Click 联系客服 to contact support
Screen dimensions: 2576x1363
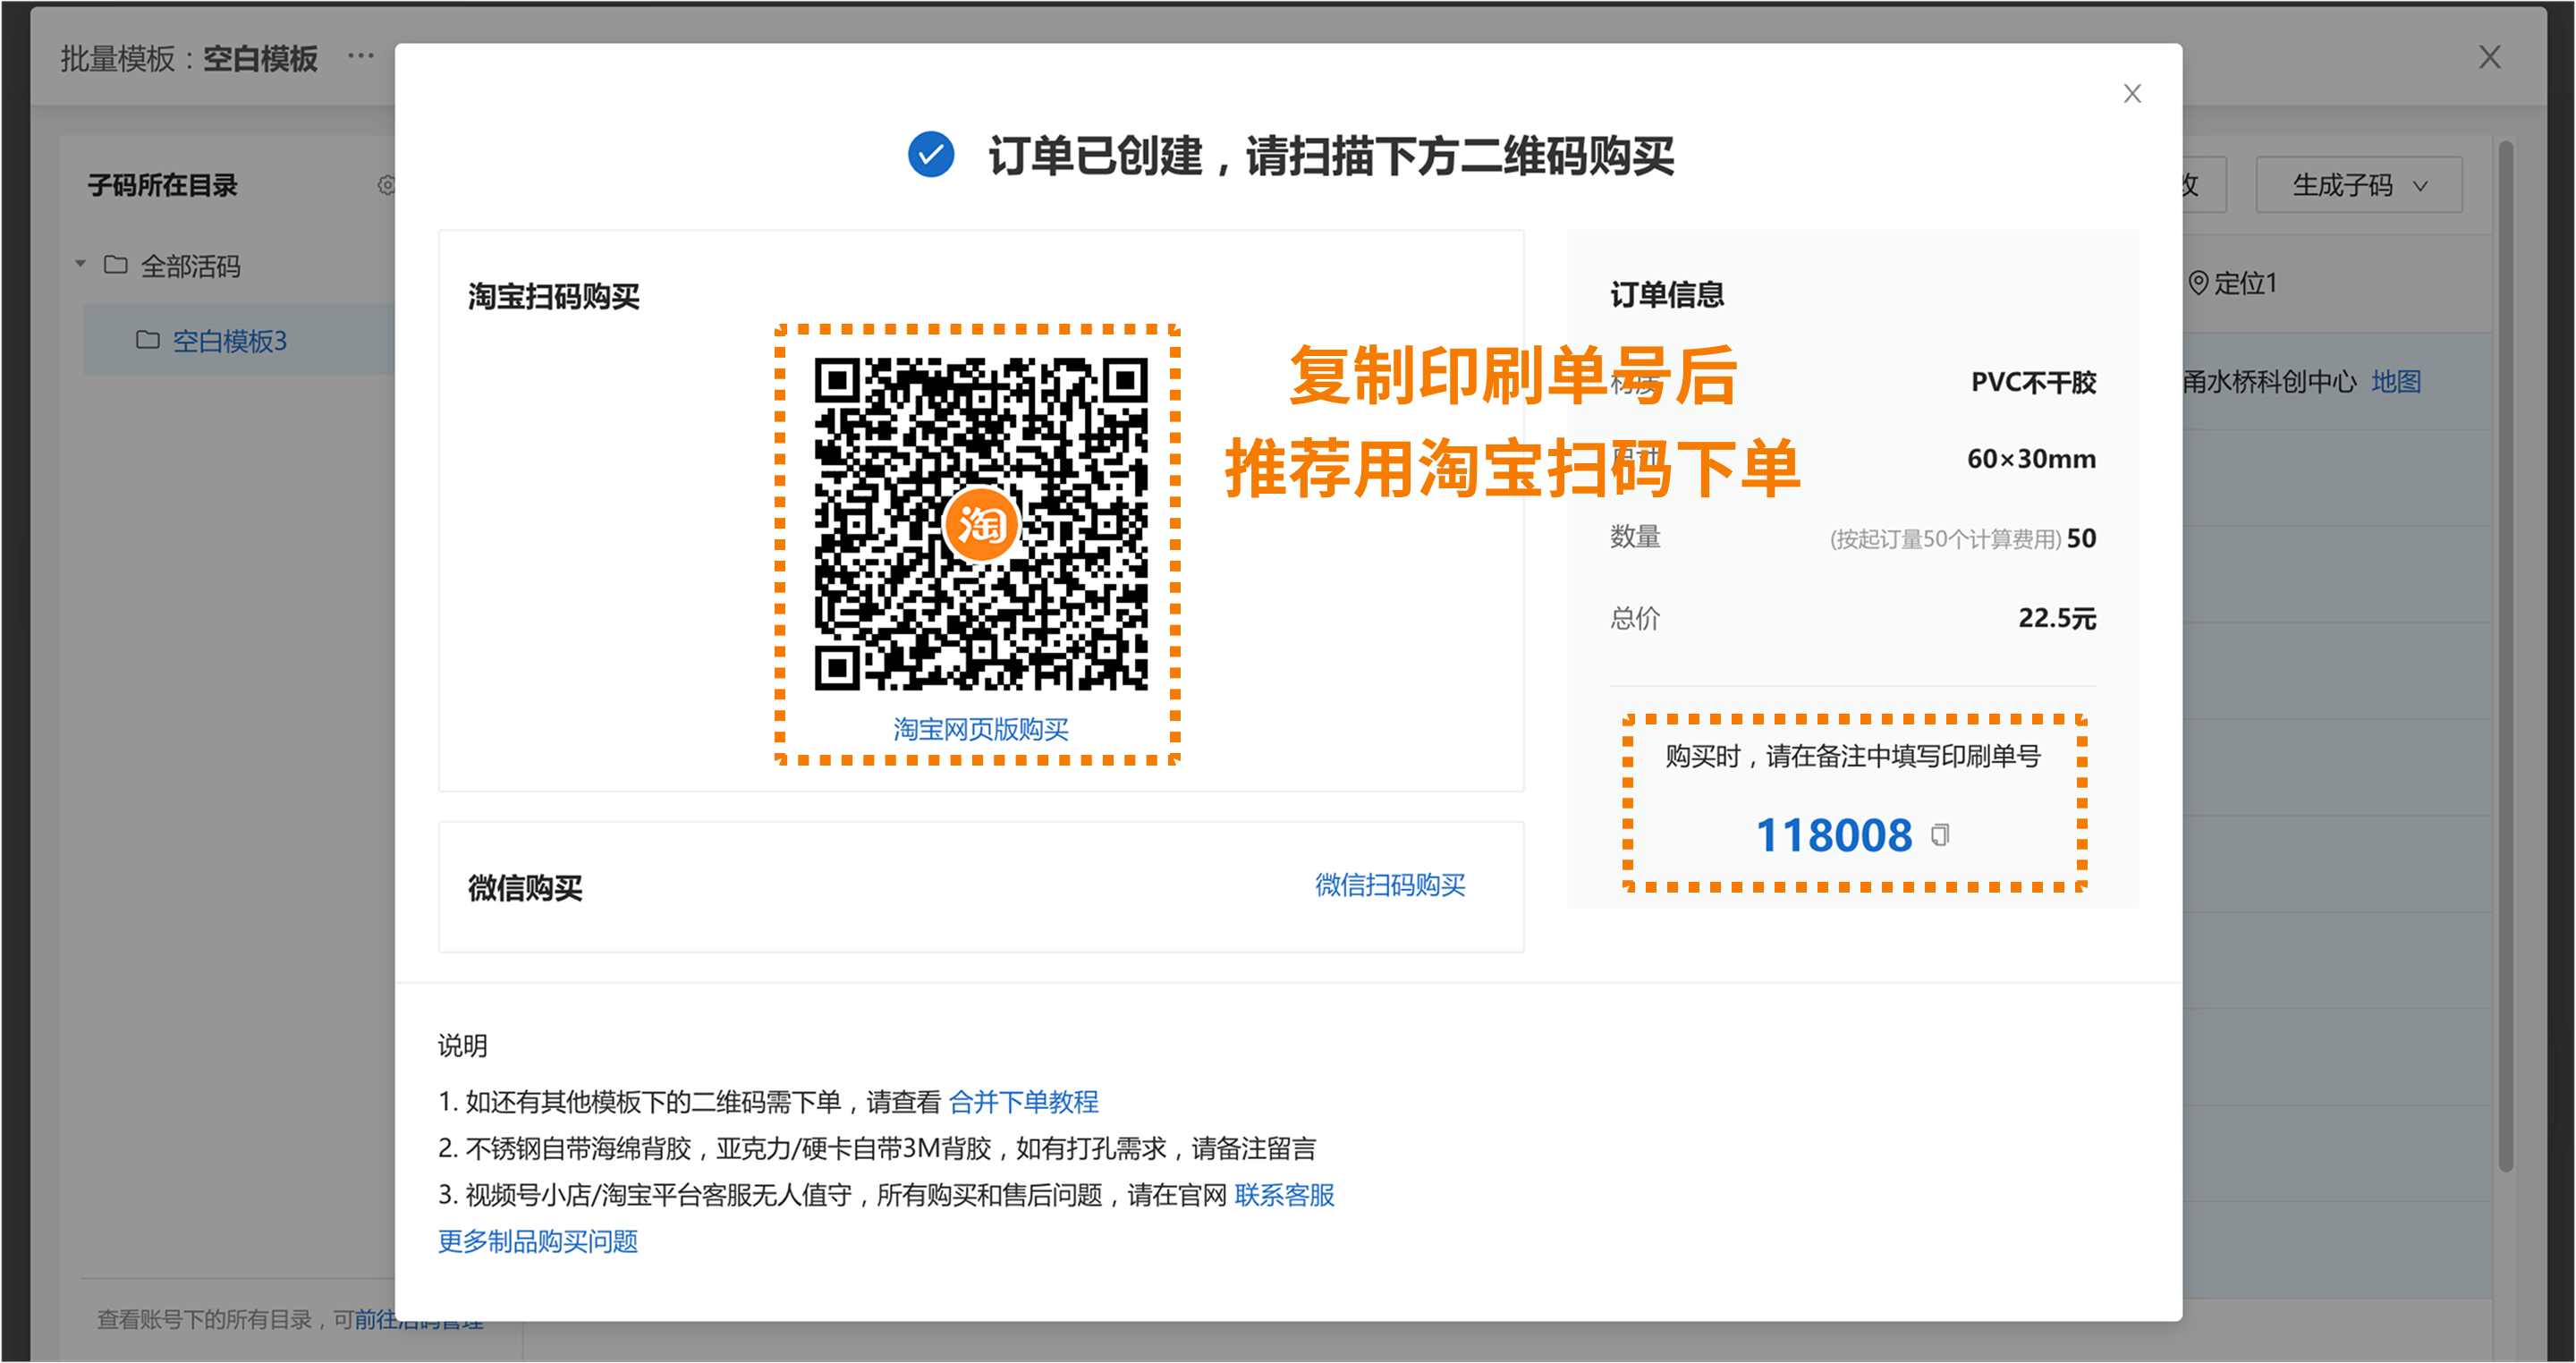1284,1195
